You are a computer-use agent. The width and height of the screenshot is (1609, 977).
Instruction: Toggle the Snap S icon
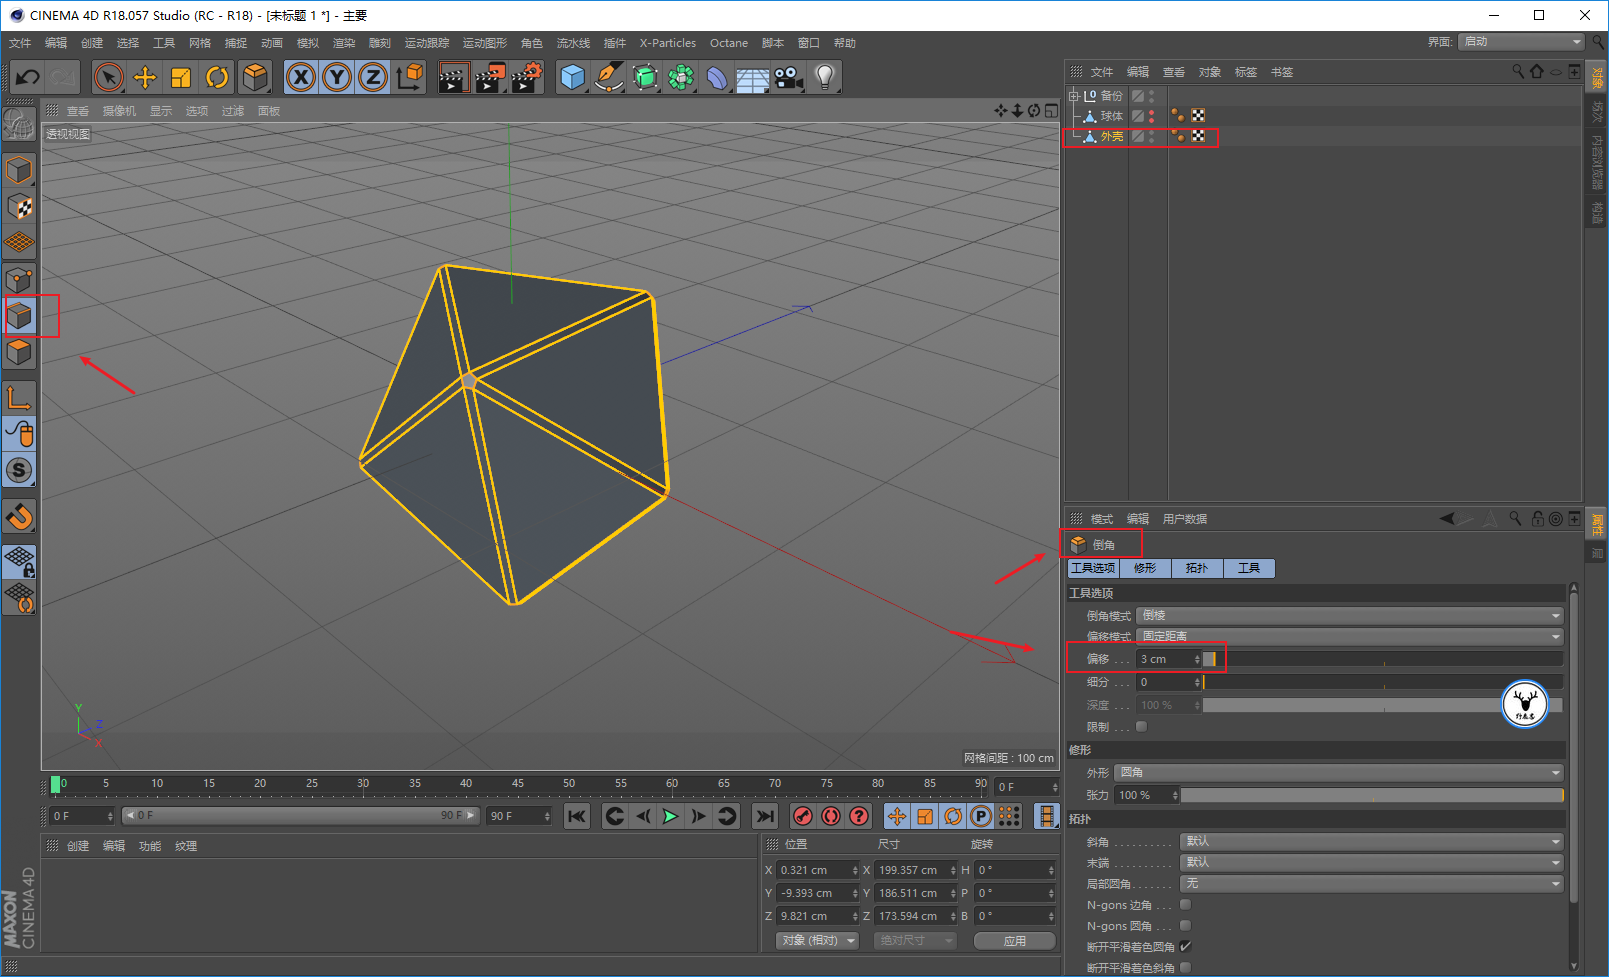coord(19,470)
